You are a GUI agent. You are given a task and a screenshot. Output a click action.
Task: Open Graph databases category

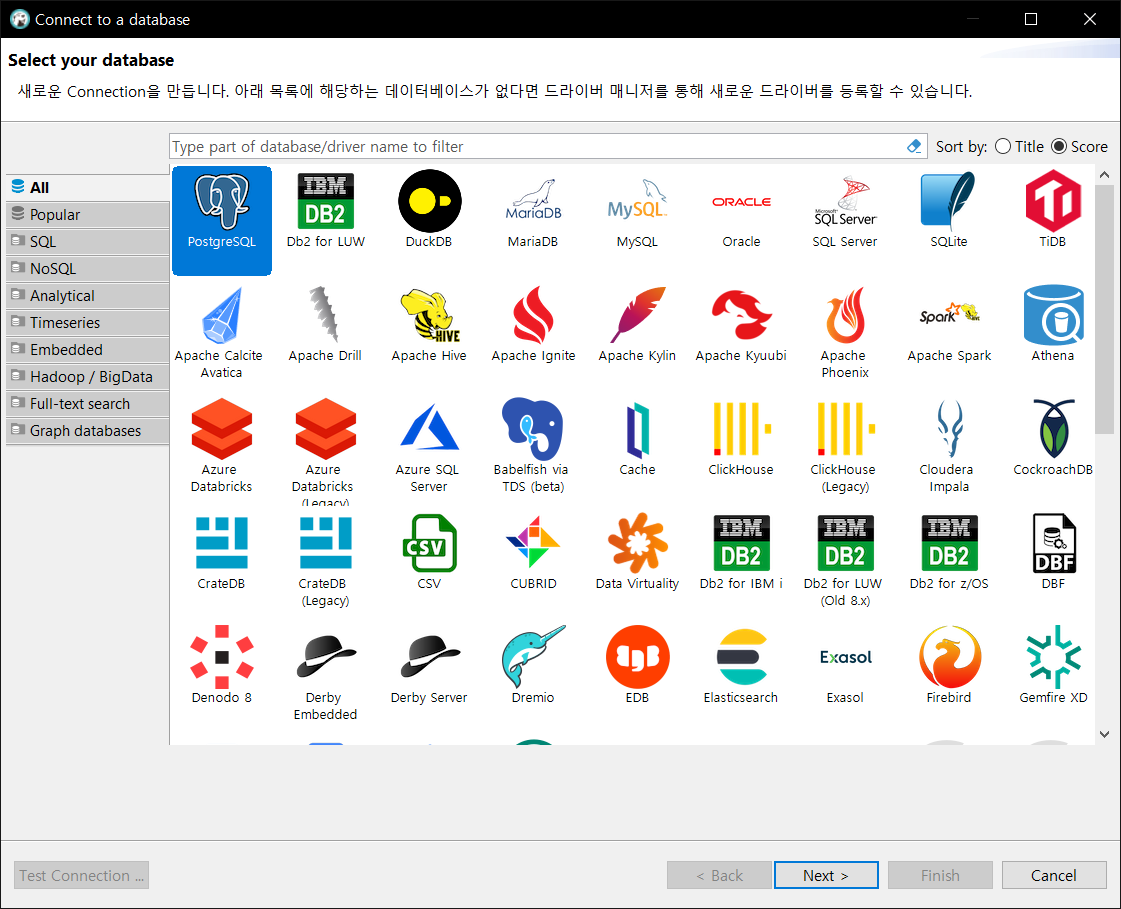click(x=88, y=431)
